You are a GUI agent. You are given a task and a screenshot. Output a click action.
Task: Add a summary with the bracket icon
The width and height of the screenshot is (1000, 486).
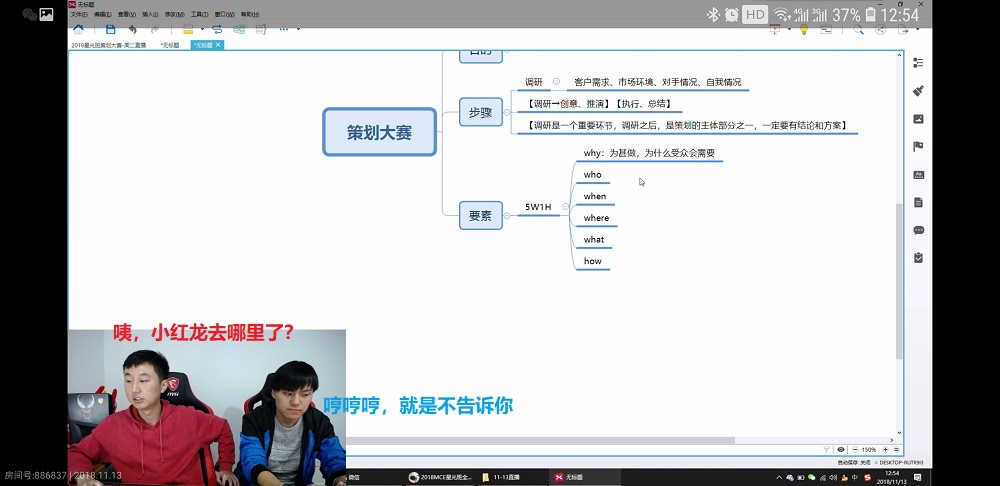tap(260, 29)
